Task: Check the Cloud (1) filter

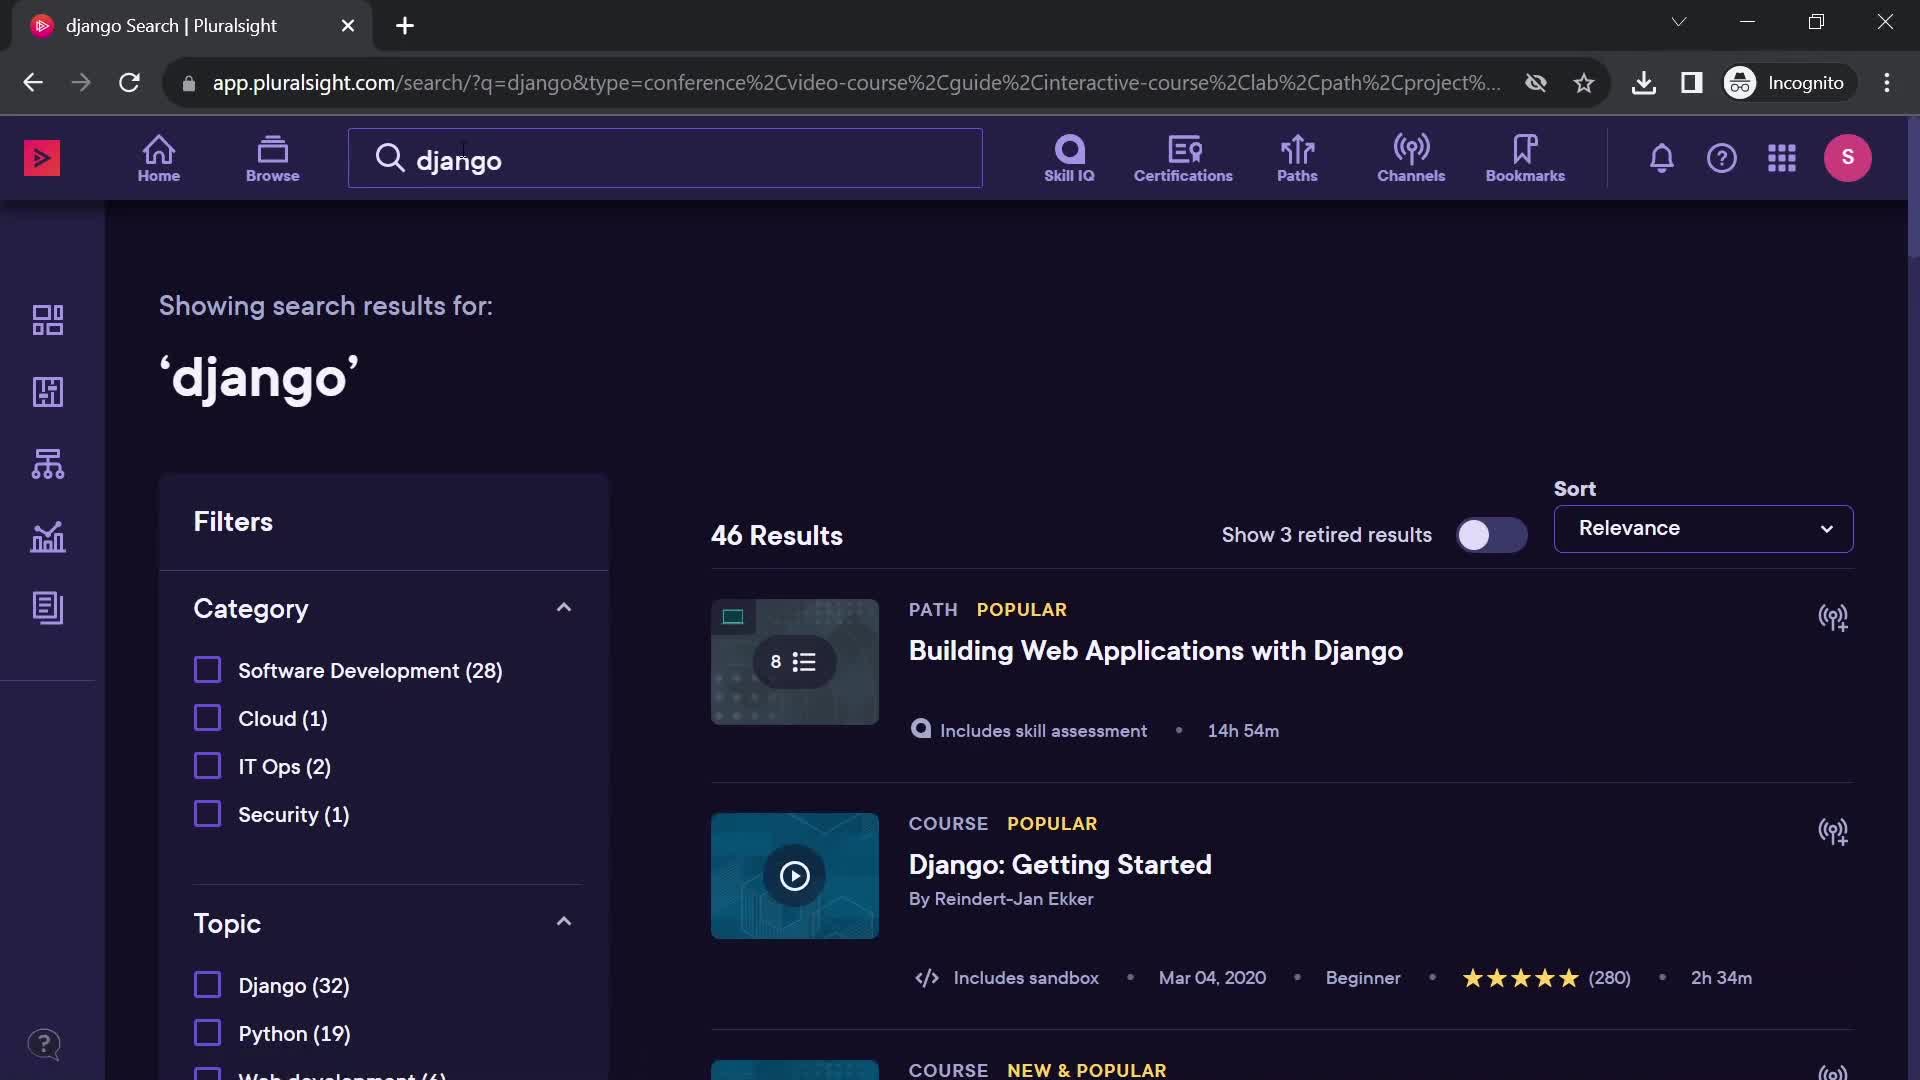Action: click(207, 718)
